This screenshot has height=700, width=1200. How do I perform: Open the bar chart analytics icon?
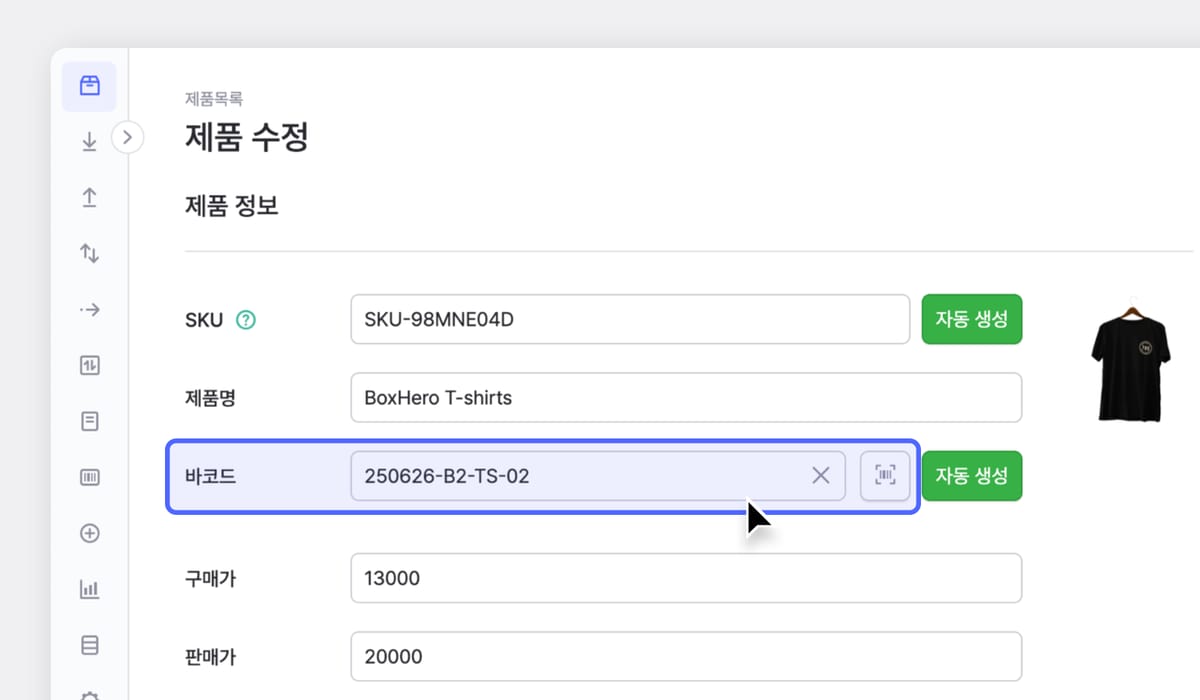[89, 589]
